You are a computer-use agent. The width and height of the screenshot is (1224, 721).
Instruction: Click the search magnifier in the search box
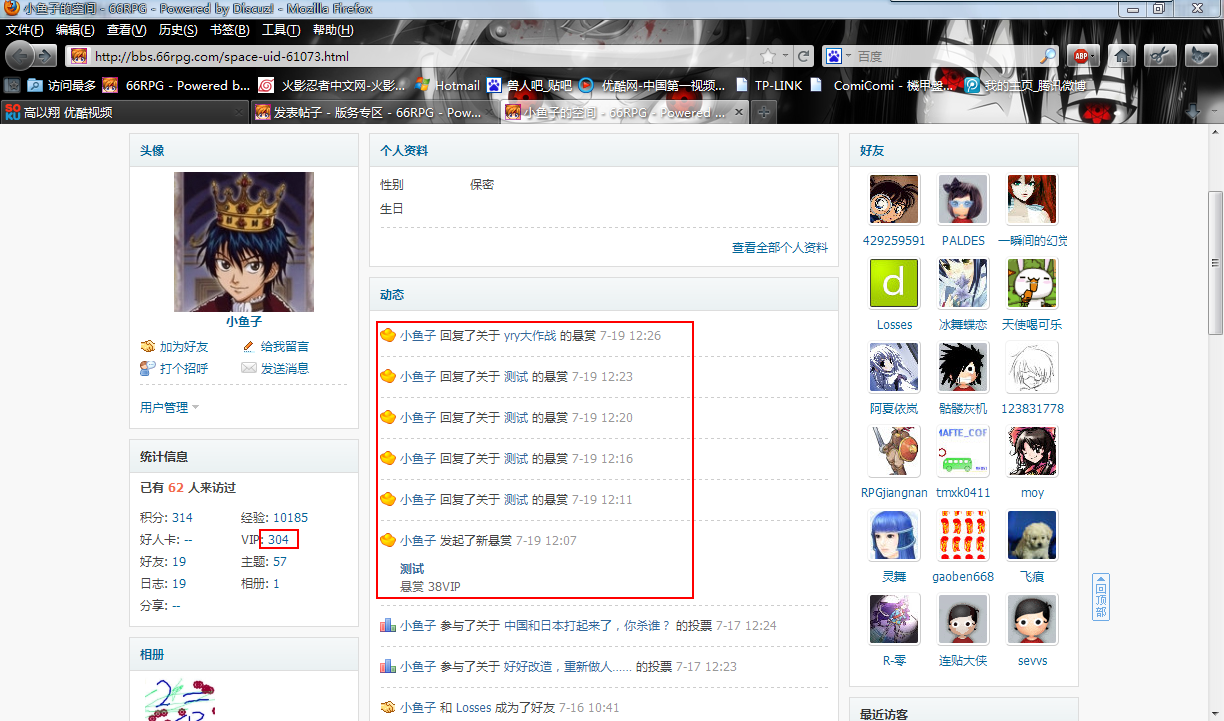click(x=1048, y=56)
